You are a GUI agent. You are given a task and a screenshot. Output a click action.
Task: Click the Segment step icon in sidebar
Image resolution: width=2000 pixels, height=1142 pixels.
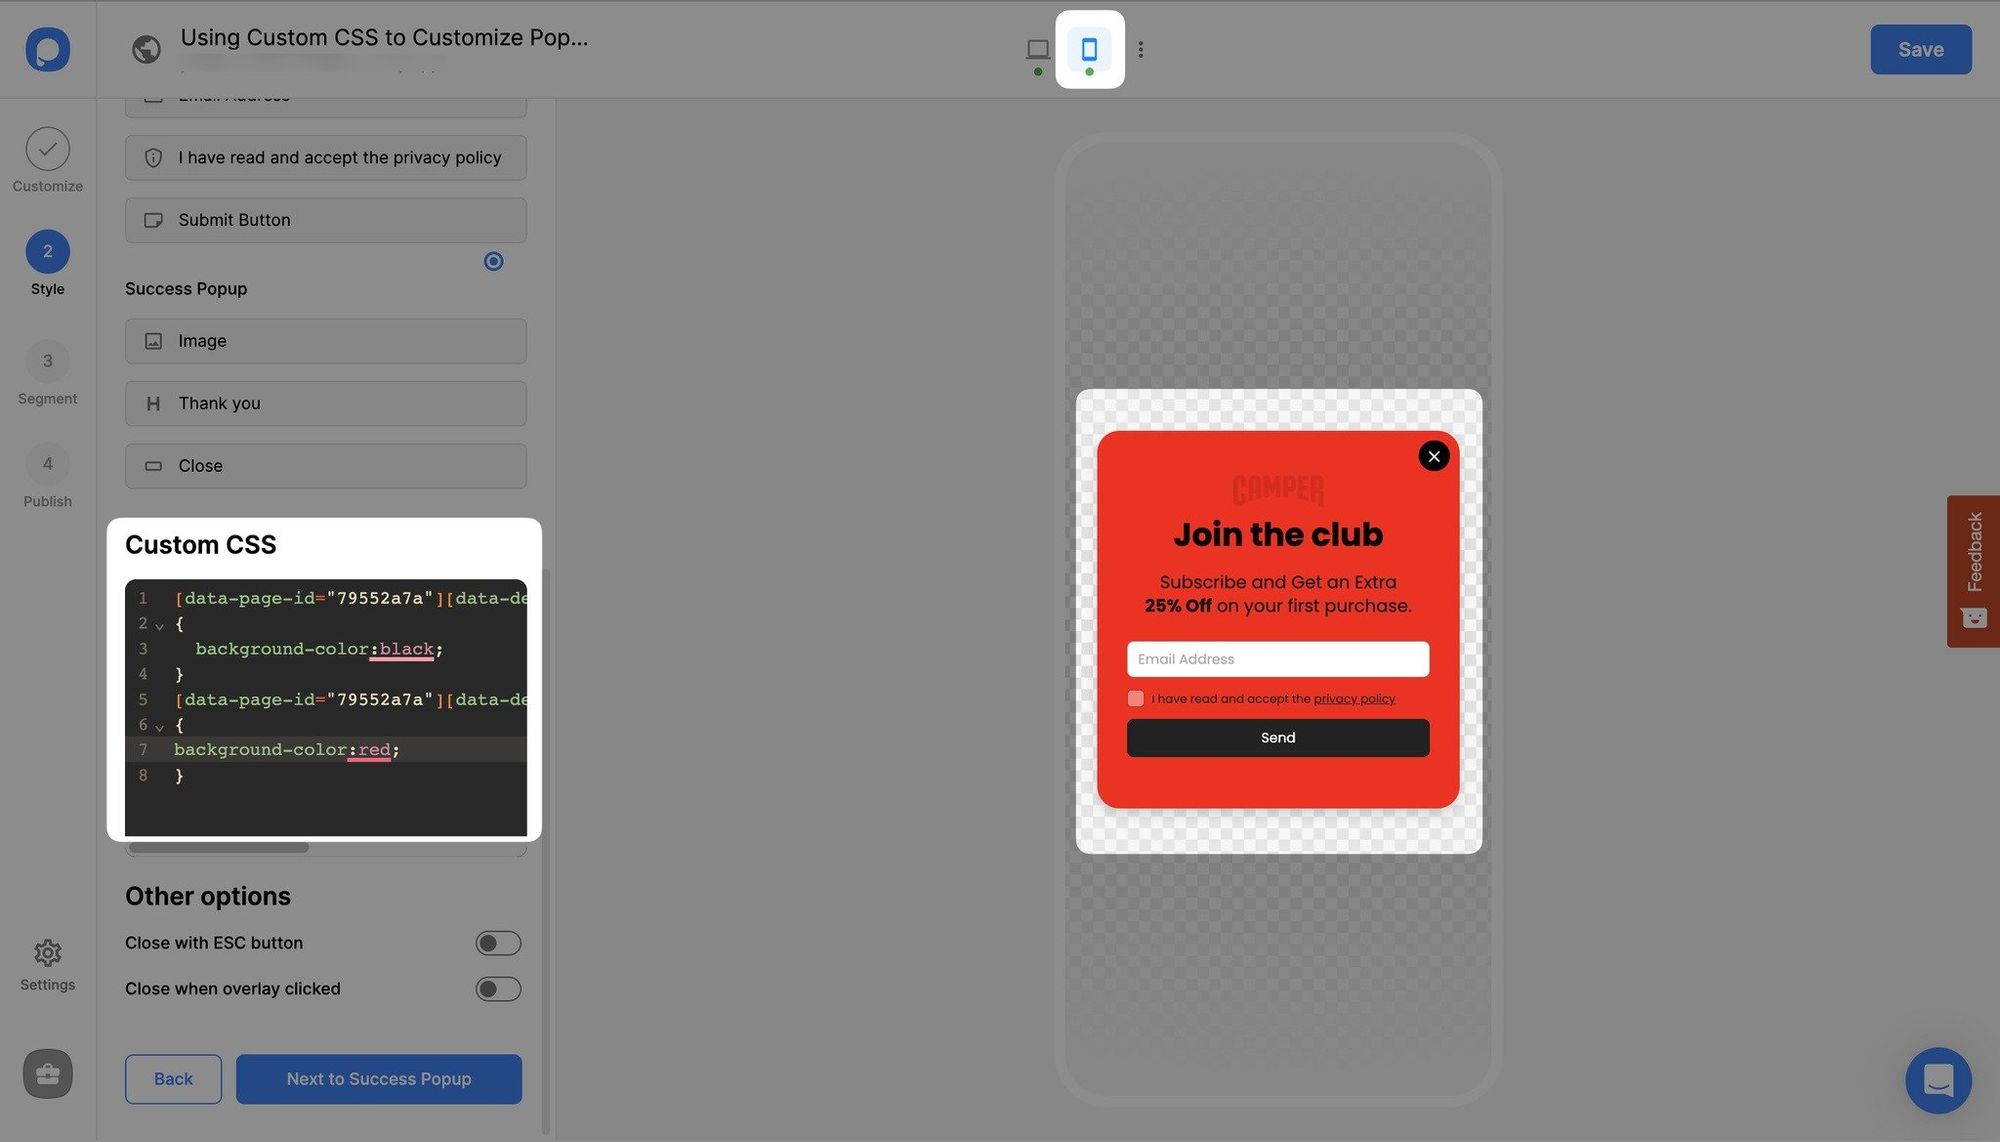coord(47,361)
